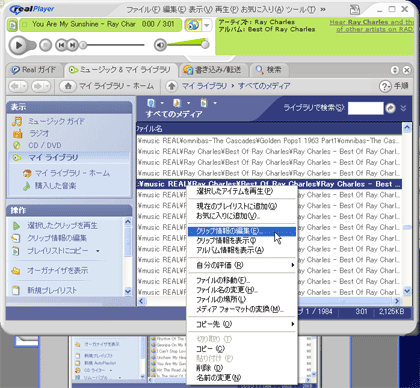Select マイ ライブラリ in the sidebar

[x=53, y=158]
